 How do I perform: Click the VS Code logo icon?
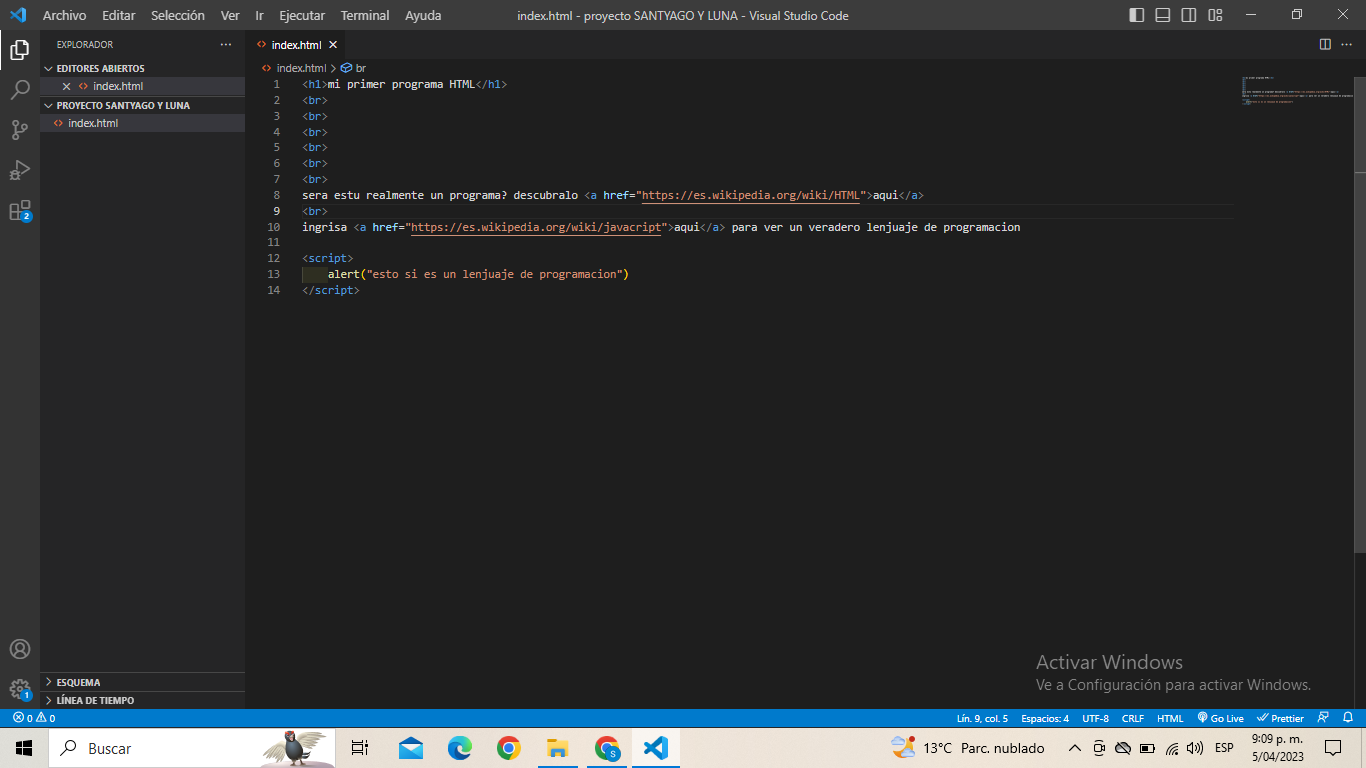(17, 15)
